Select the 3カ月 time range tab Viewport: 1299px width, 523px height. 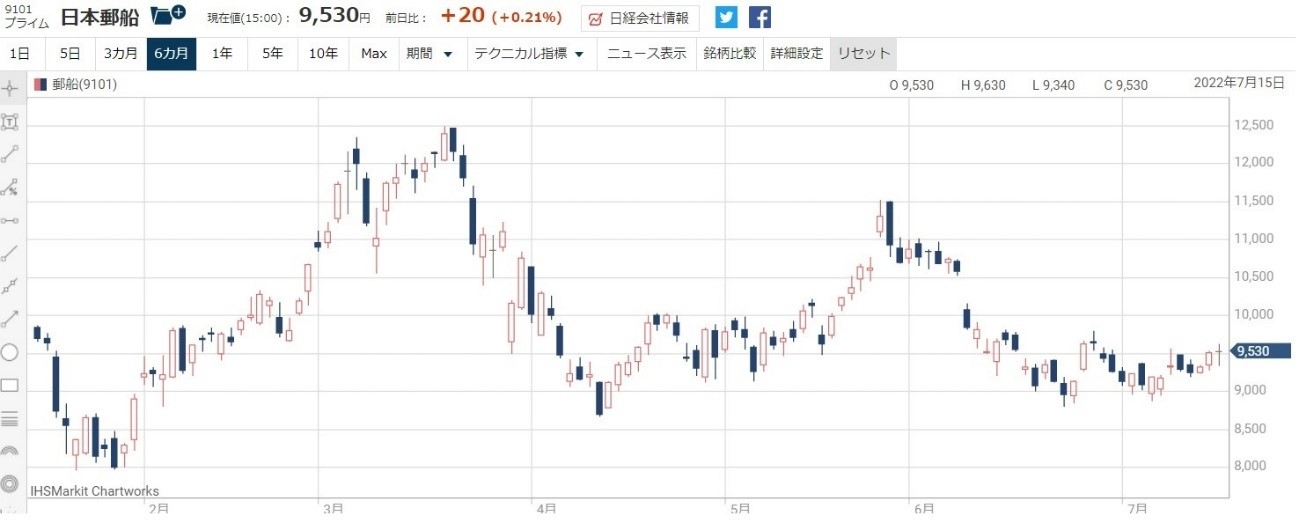click(121, 54)
